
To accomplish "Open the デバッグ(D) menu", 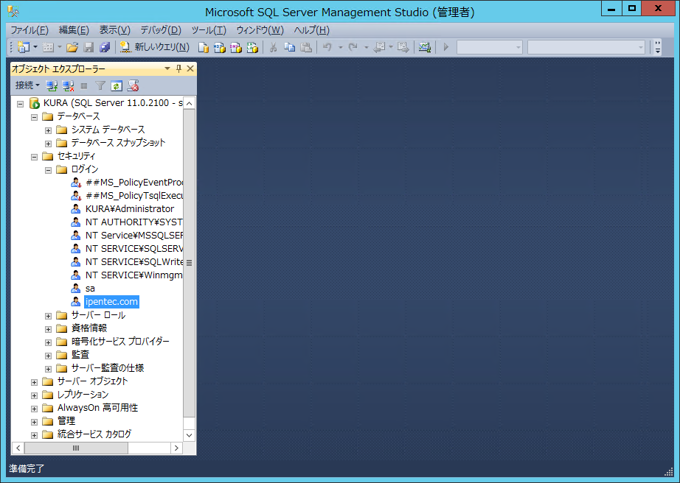I will (x=161, y=30).
